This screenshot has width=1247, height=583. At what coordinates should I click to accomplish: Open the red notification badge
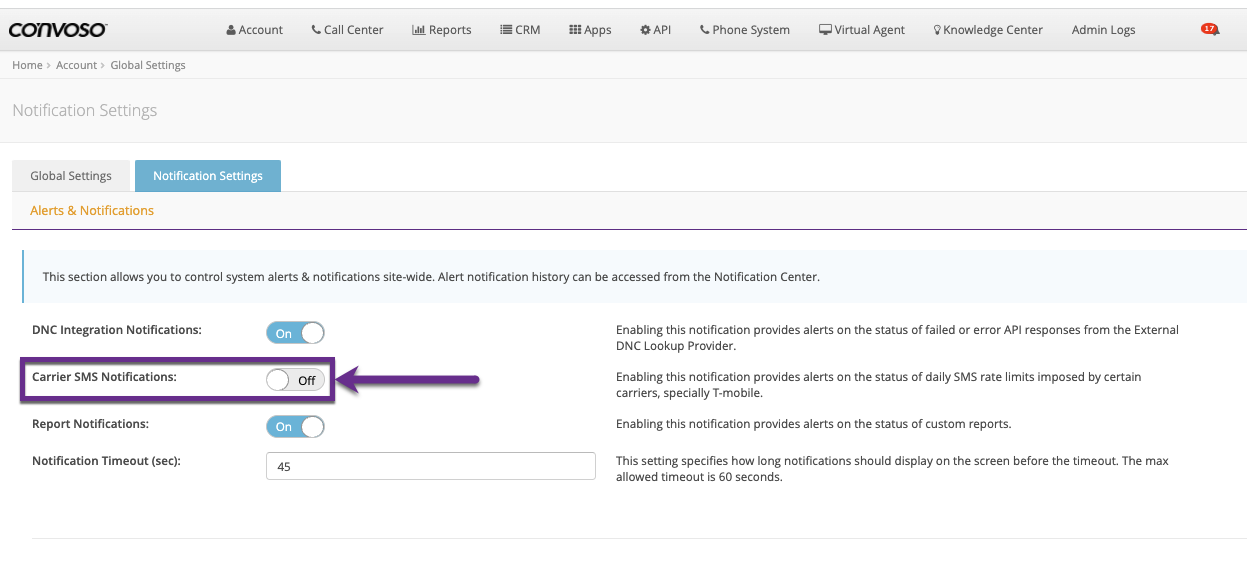coord(1210,29)
